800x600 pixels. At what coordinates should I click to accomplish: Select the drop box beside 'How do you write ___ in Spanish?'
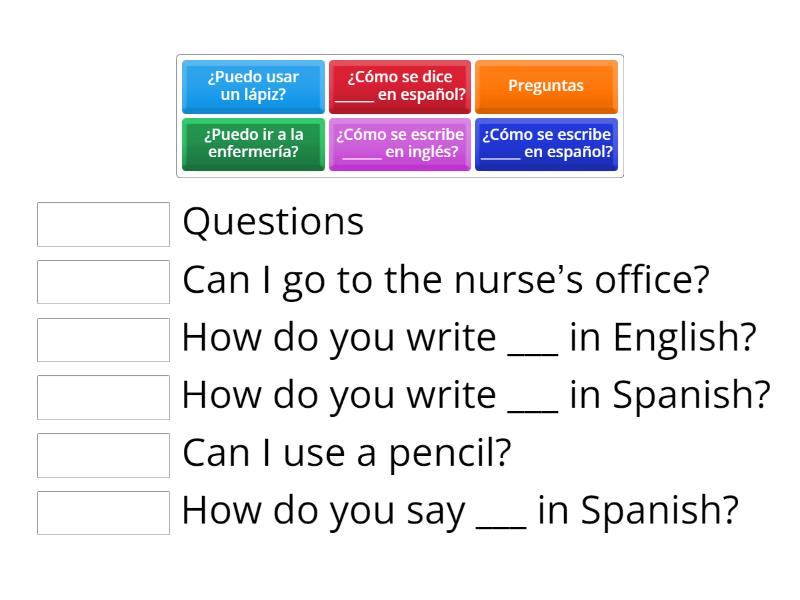103,397
